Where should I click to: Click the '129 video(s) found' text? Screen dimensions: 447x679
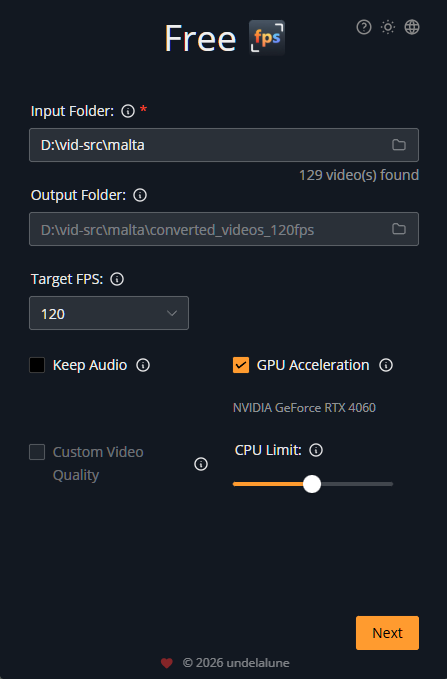(x=359, y=175)
